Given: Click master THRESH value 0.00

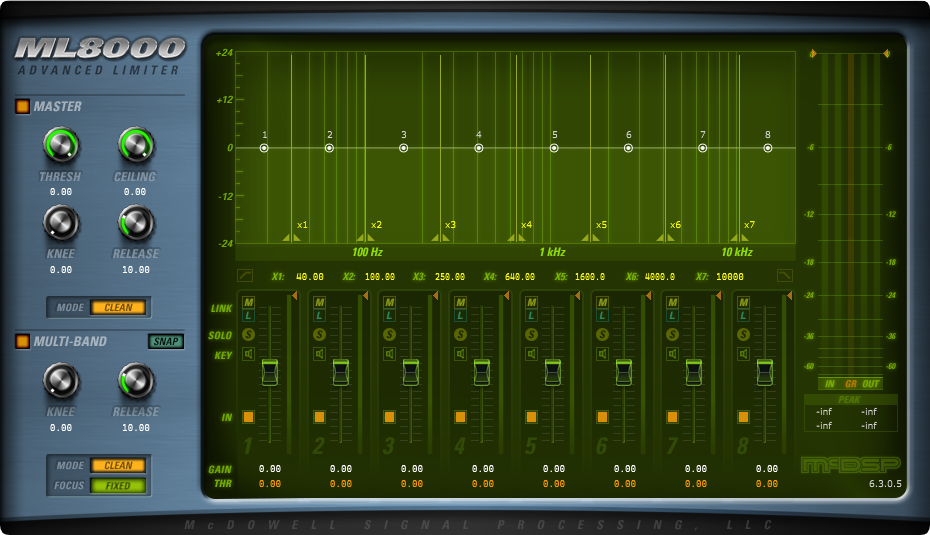Looking at the screenshot, I should click(x=60, y=192).
